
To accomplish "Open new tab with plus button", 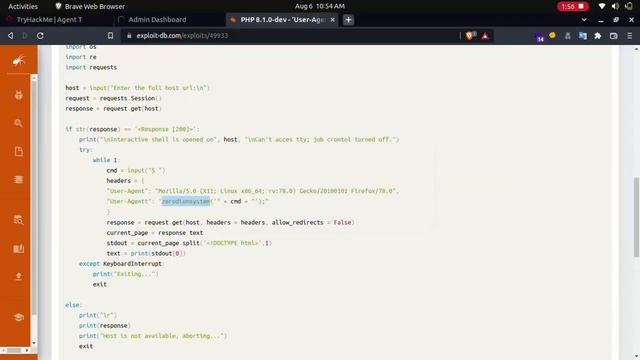I will point(348,20).
